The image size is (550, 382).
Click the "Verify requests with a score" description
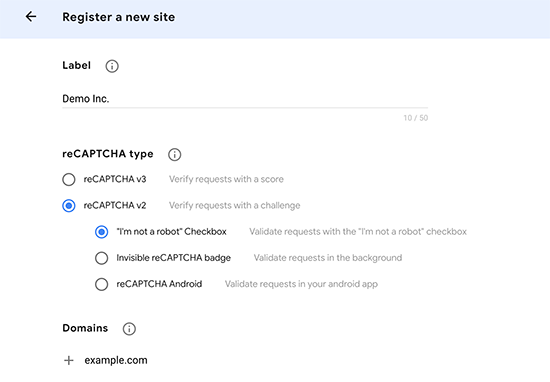click(226, 179)
